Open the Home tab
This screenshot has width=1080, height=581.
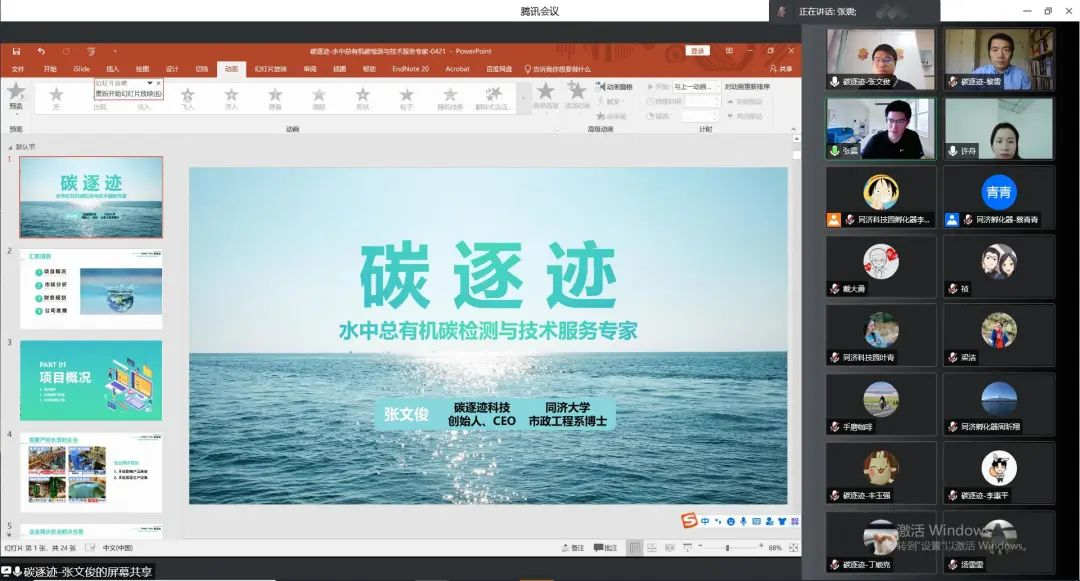50,69
